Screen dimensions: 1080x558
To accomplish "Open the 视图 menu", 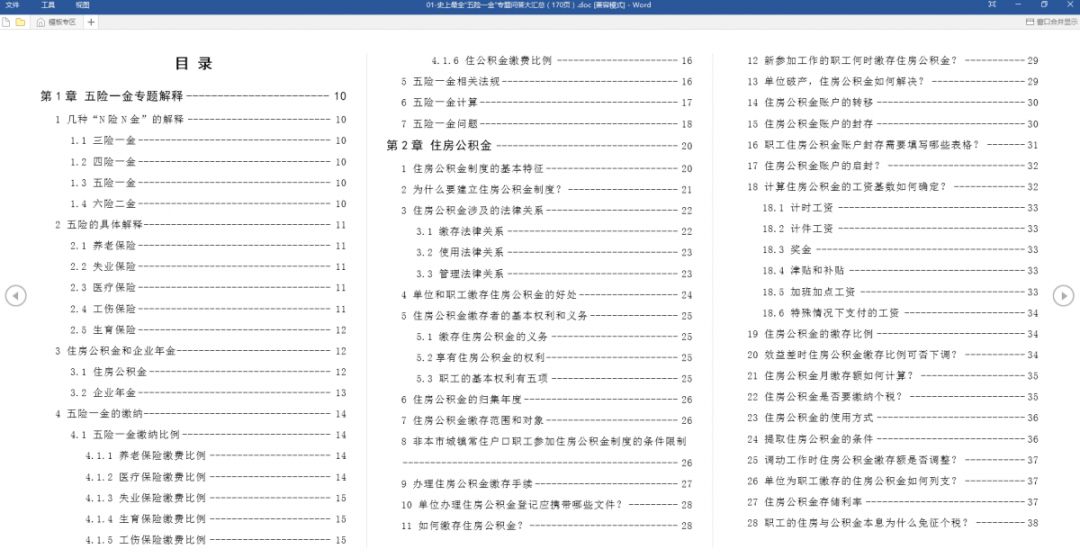I will [x=83, y=5].
